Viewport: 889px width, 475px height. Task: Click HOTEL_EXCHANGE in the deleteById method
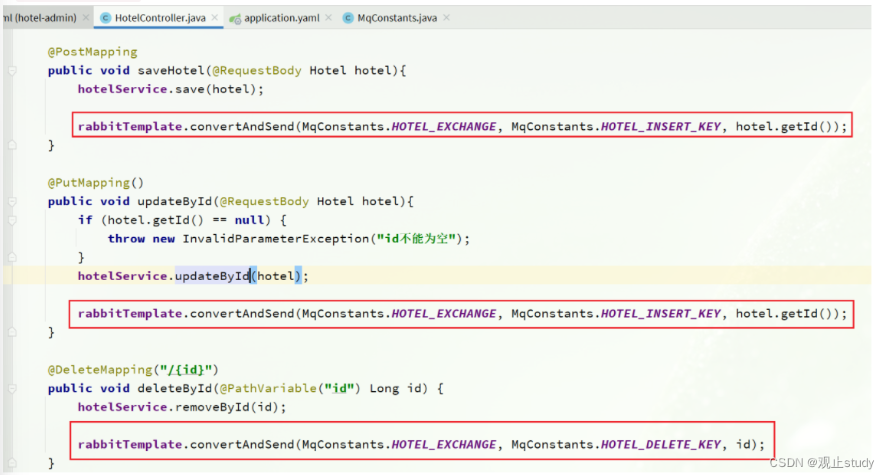pyautogui.click(x=443, y=445)
